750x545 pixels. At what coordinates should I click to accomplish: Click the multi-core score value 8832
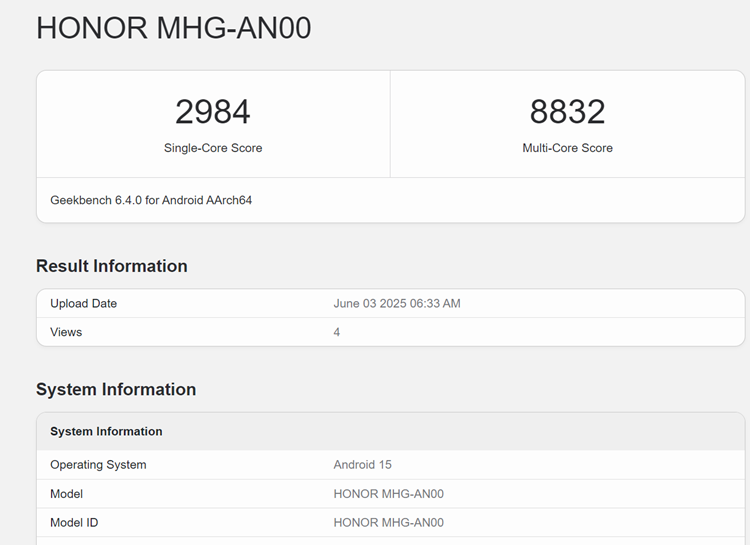567,111
